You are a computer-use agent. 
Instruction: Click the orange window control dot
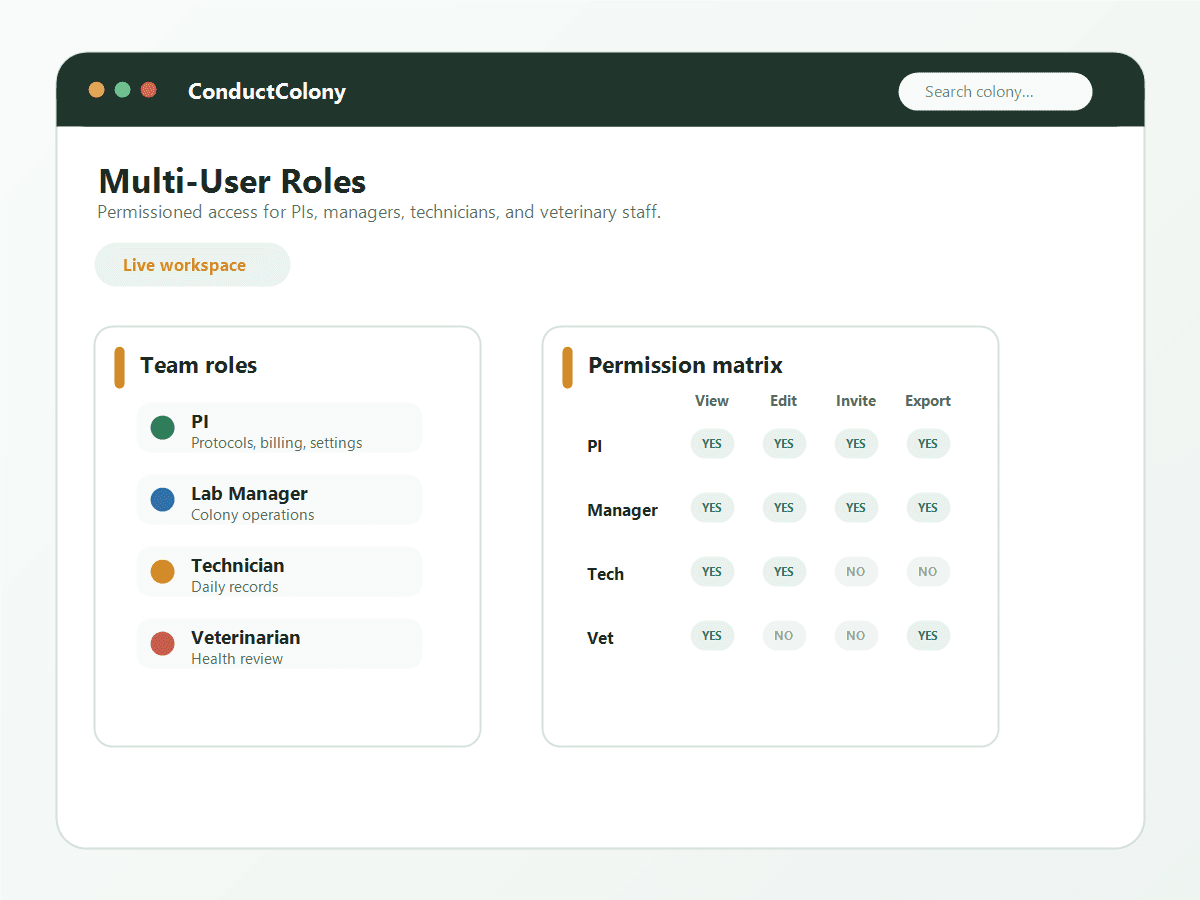click(x=97, y=90)
